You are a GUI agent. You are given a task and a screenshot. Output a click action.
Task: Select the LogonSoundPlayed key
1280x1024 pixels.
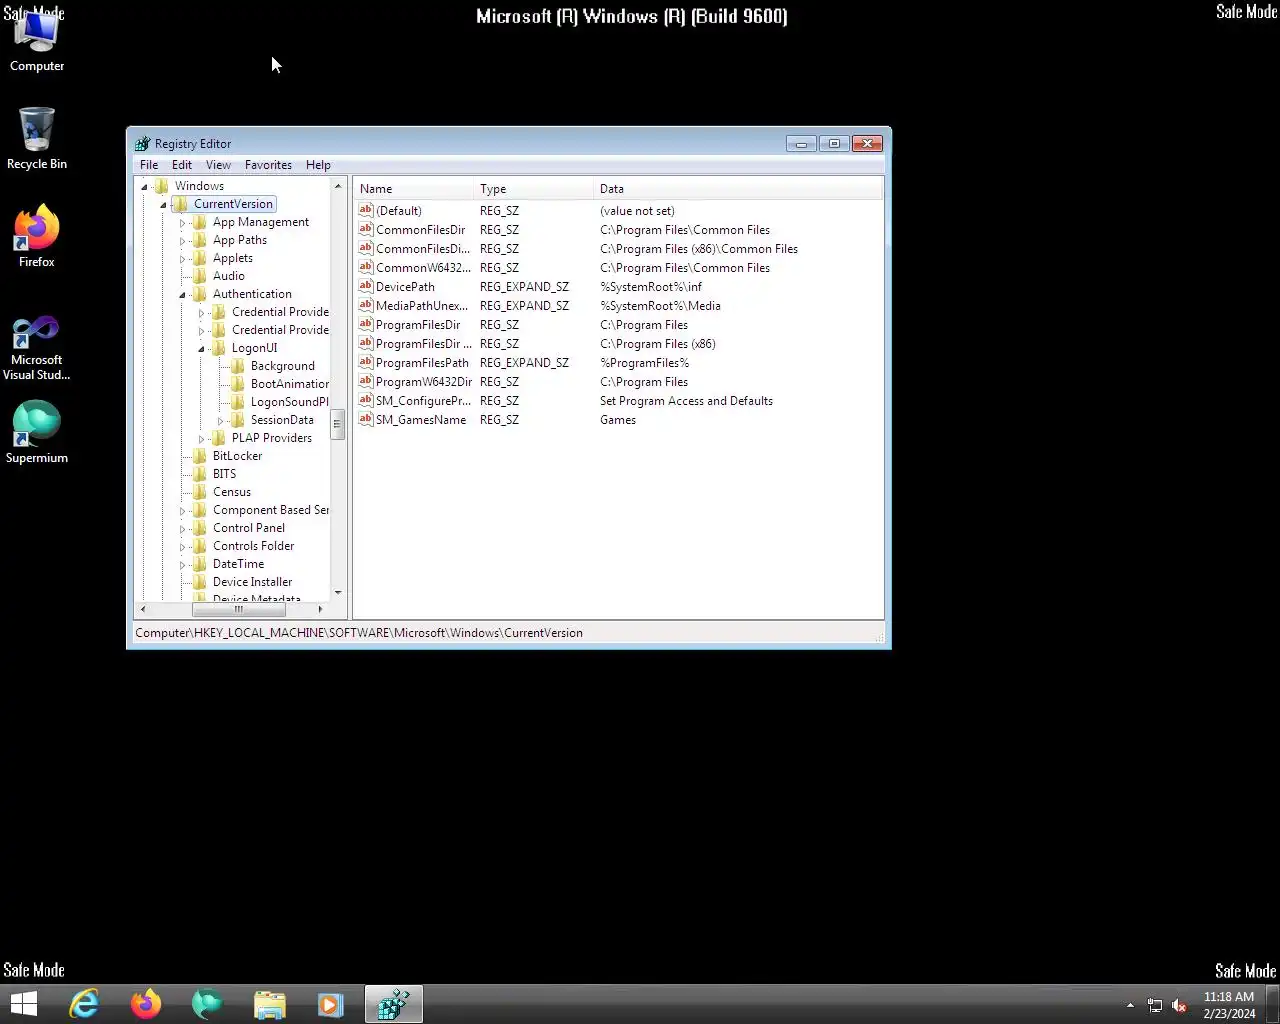[289, 402]
